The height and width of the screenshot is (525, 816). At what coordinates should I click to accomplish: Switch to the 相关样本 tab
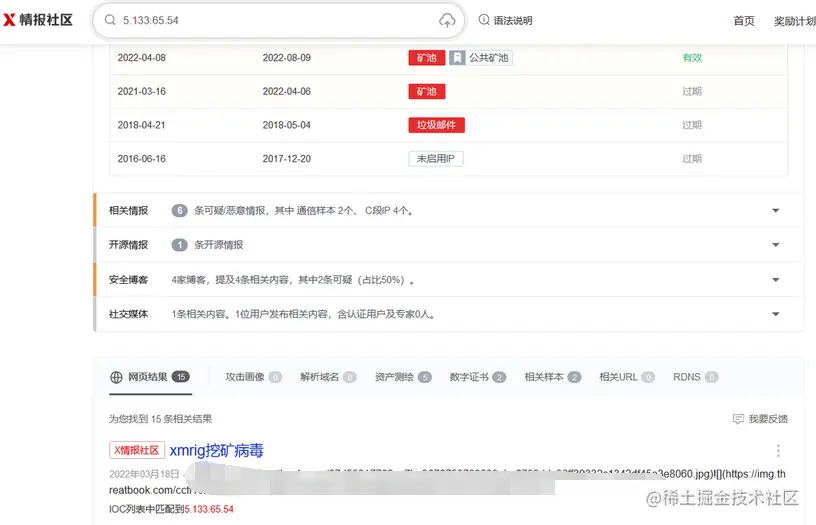pos(553,377)
